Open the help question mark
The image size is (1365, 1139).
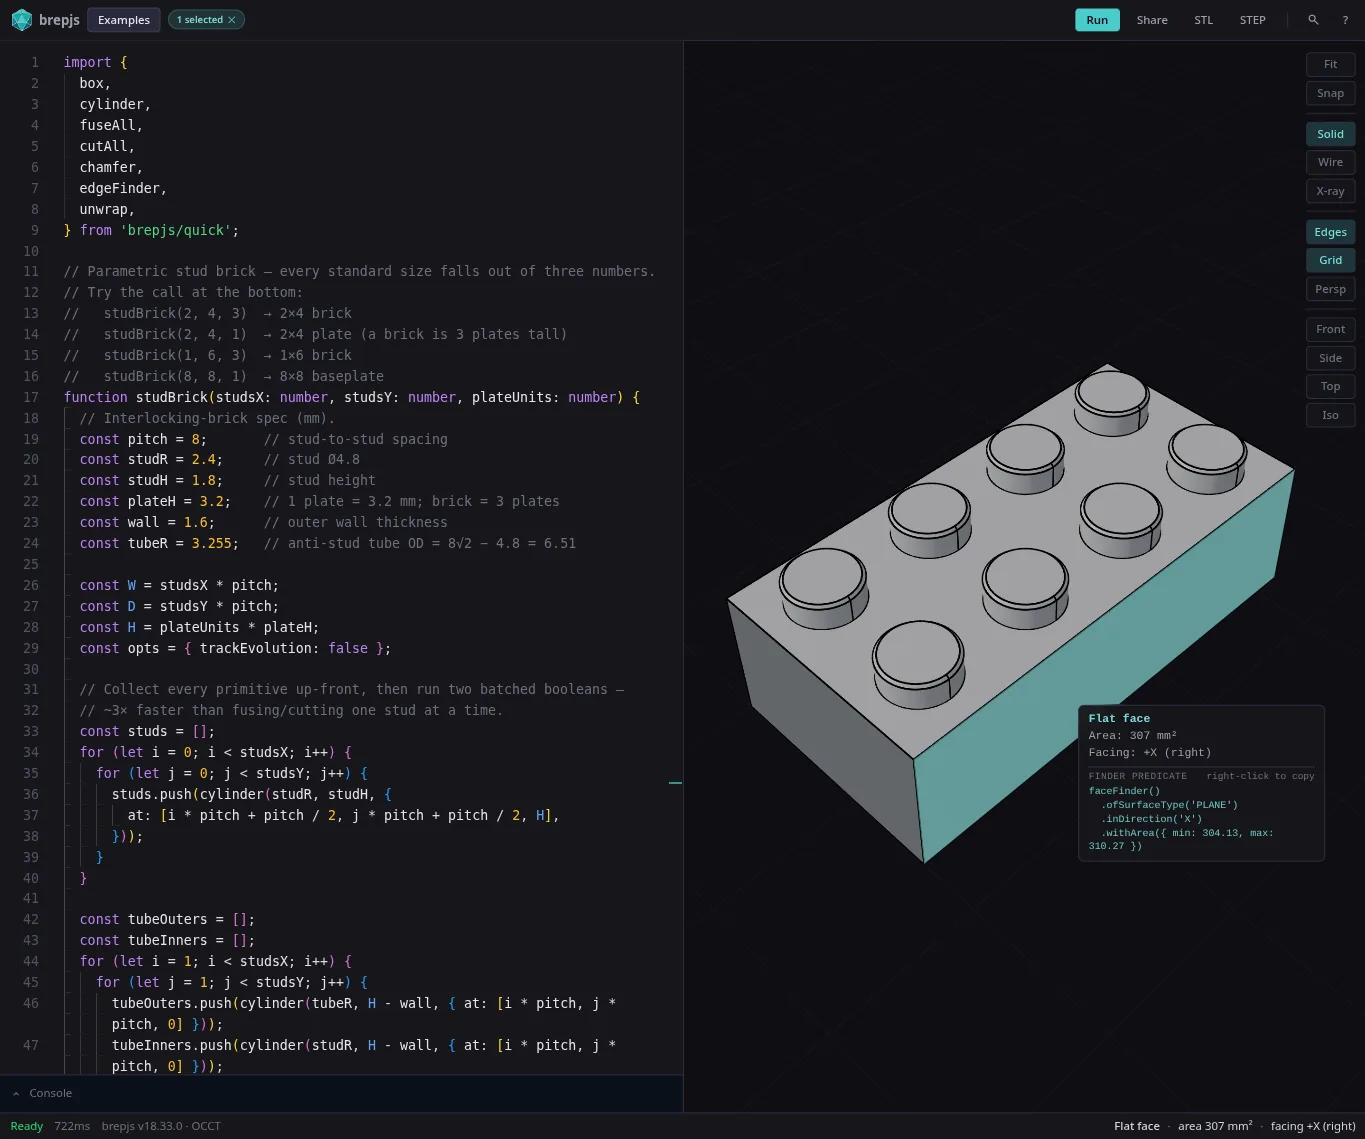(x=1345, y=20)
